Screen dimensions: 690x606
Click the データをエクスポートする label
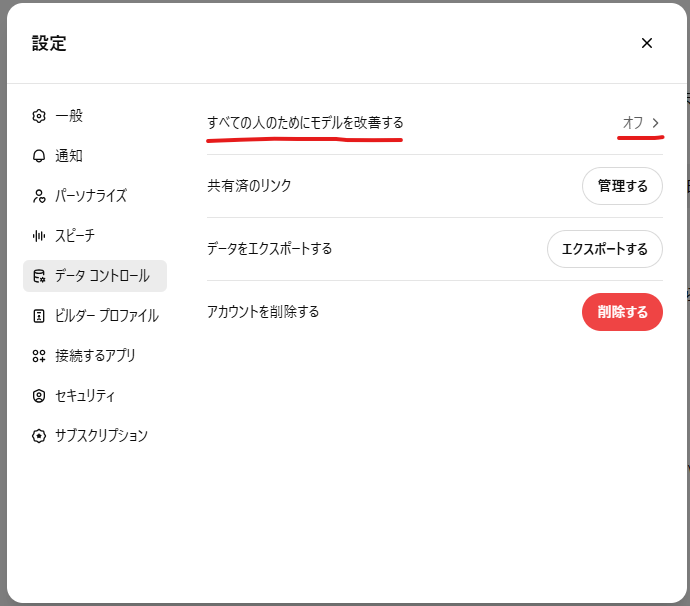point(269,249)
